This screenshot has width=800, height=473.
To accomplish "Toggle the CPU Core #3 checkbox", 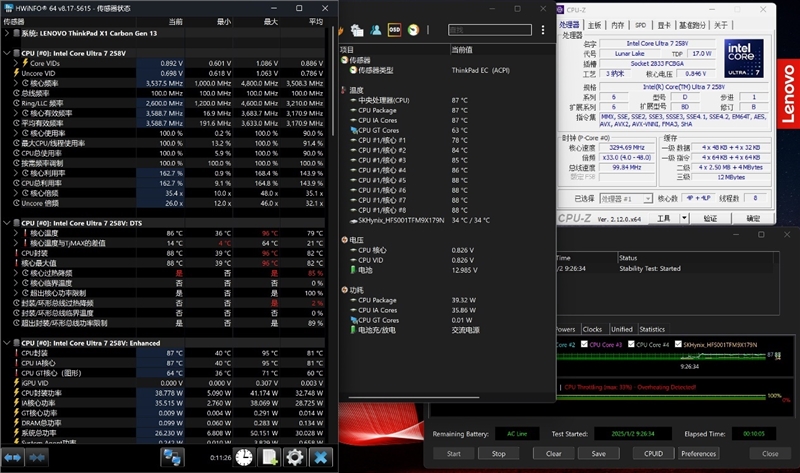I will pyautogui.click(x=585, y=345).
